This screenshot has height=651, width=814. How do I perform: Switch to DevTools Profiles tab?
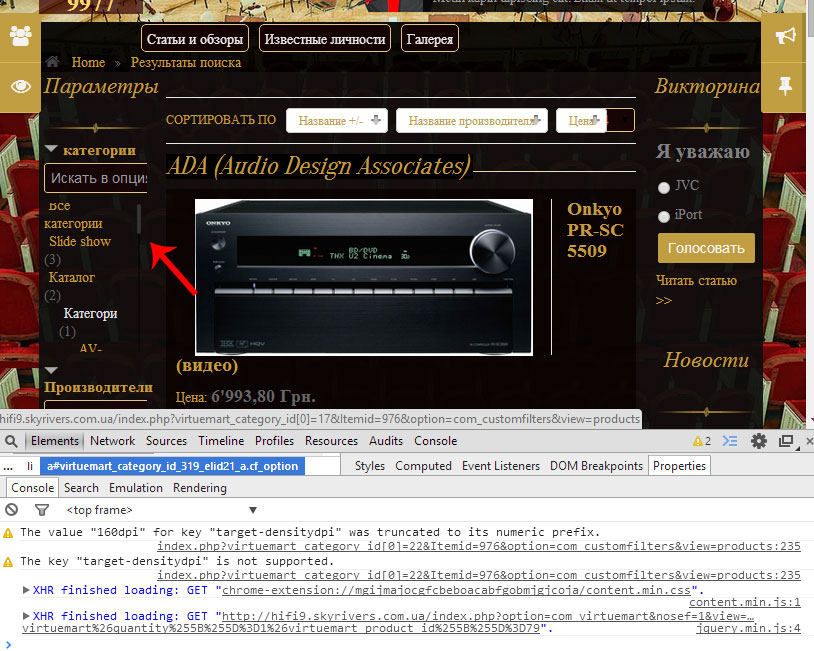coord(274,441)
